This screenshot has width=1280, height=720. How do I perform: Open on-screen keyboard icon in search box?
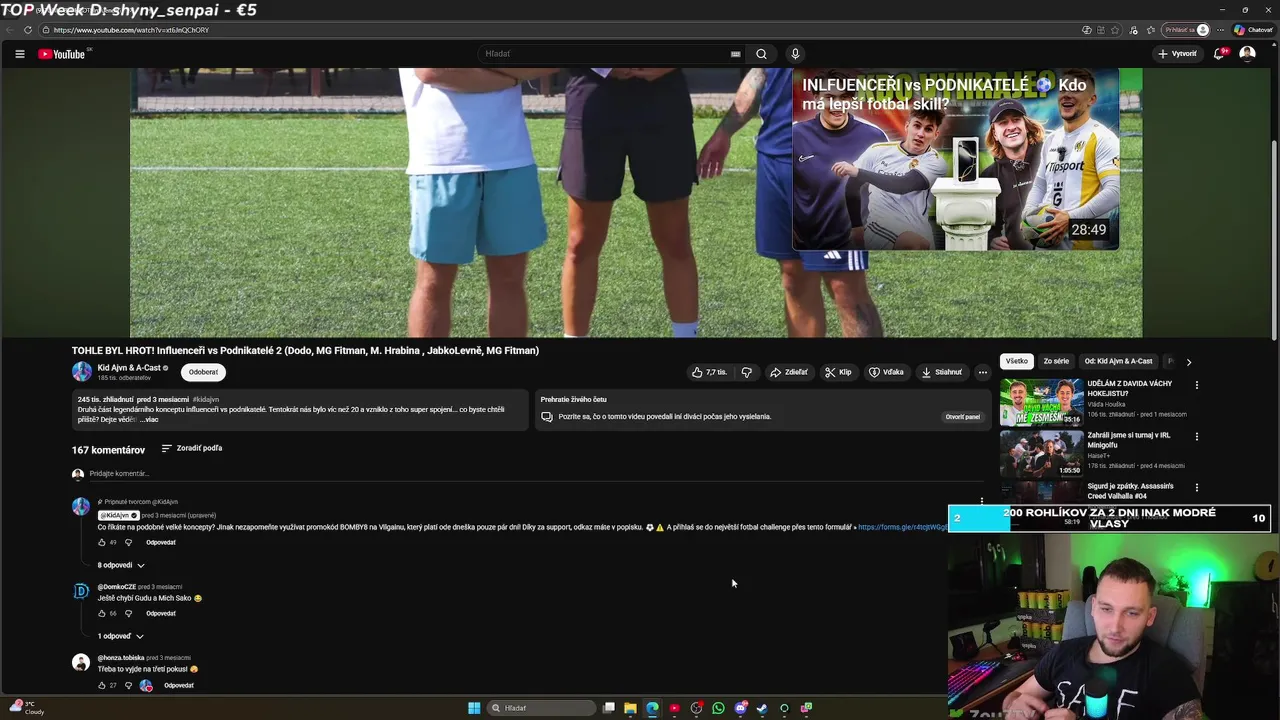735,54
